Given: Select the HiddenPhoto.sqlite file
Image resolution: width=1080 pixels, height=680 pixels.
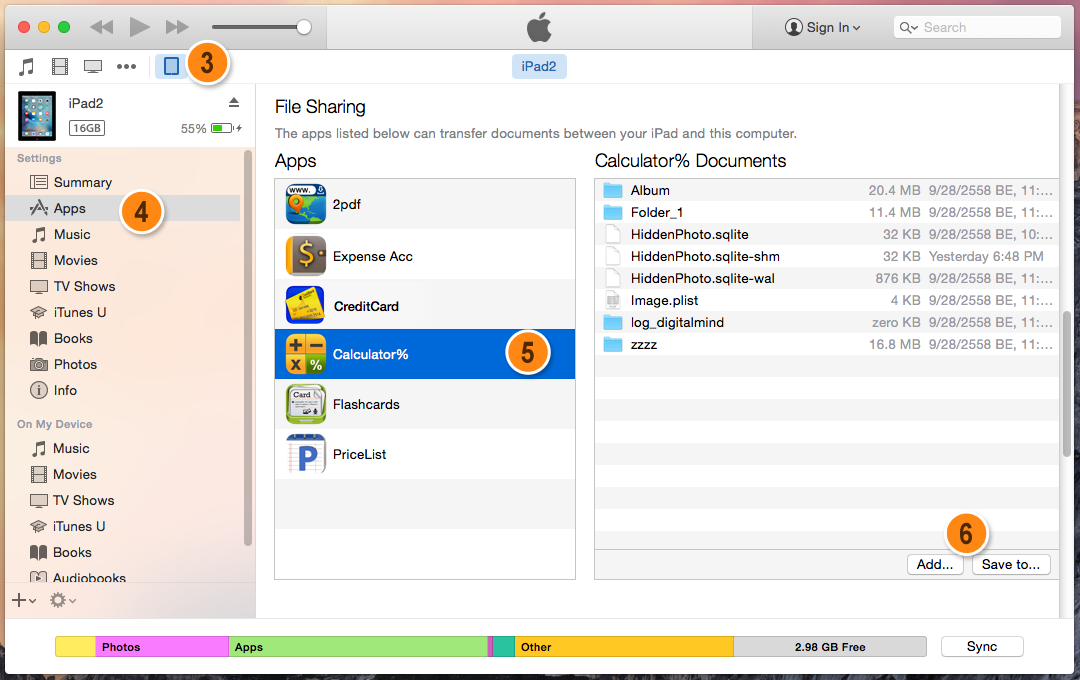Looking at the screenshot, I should (827, 234).
